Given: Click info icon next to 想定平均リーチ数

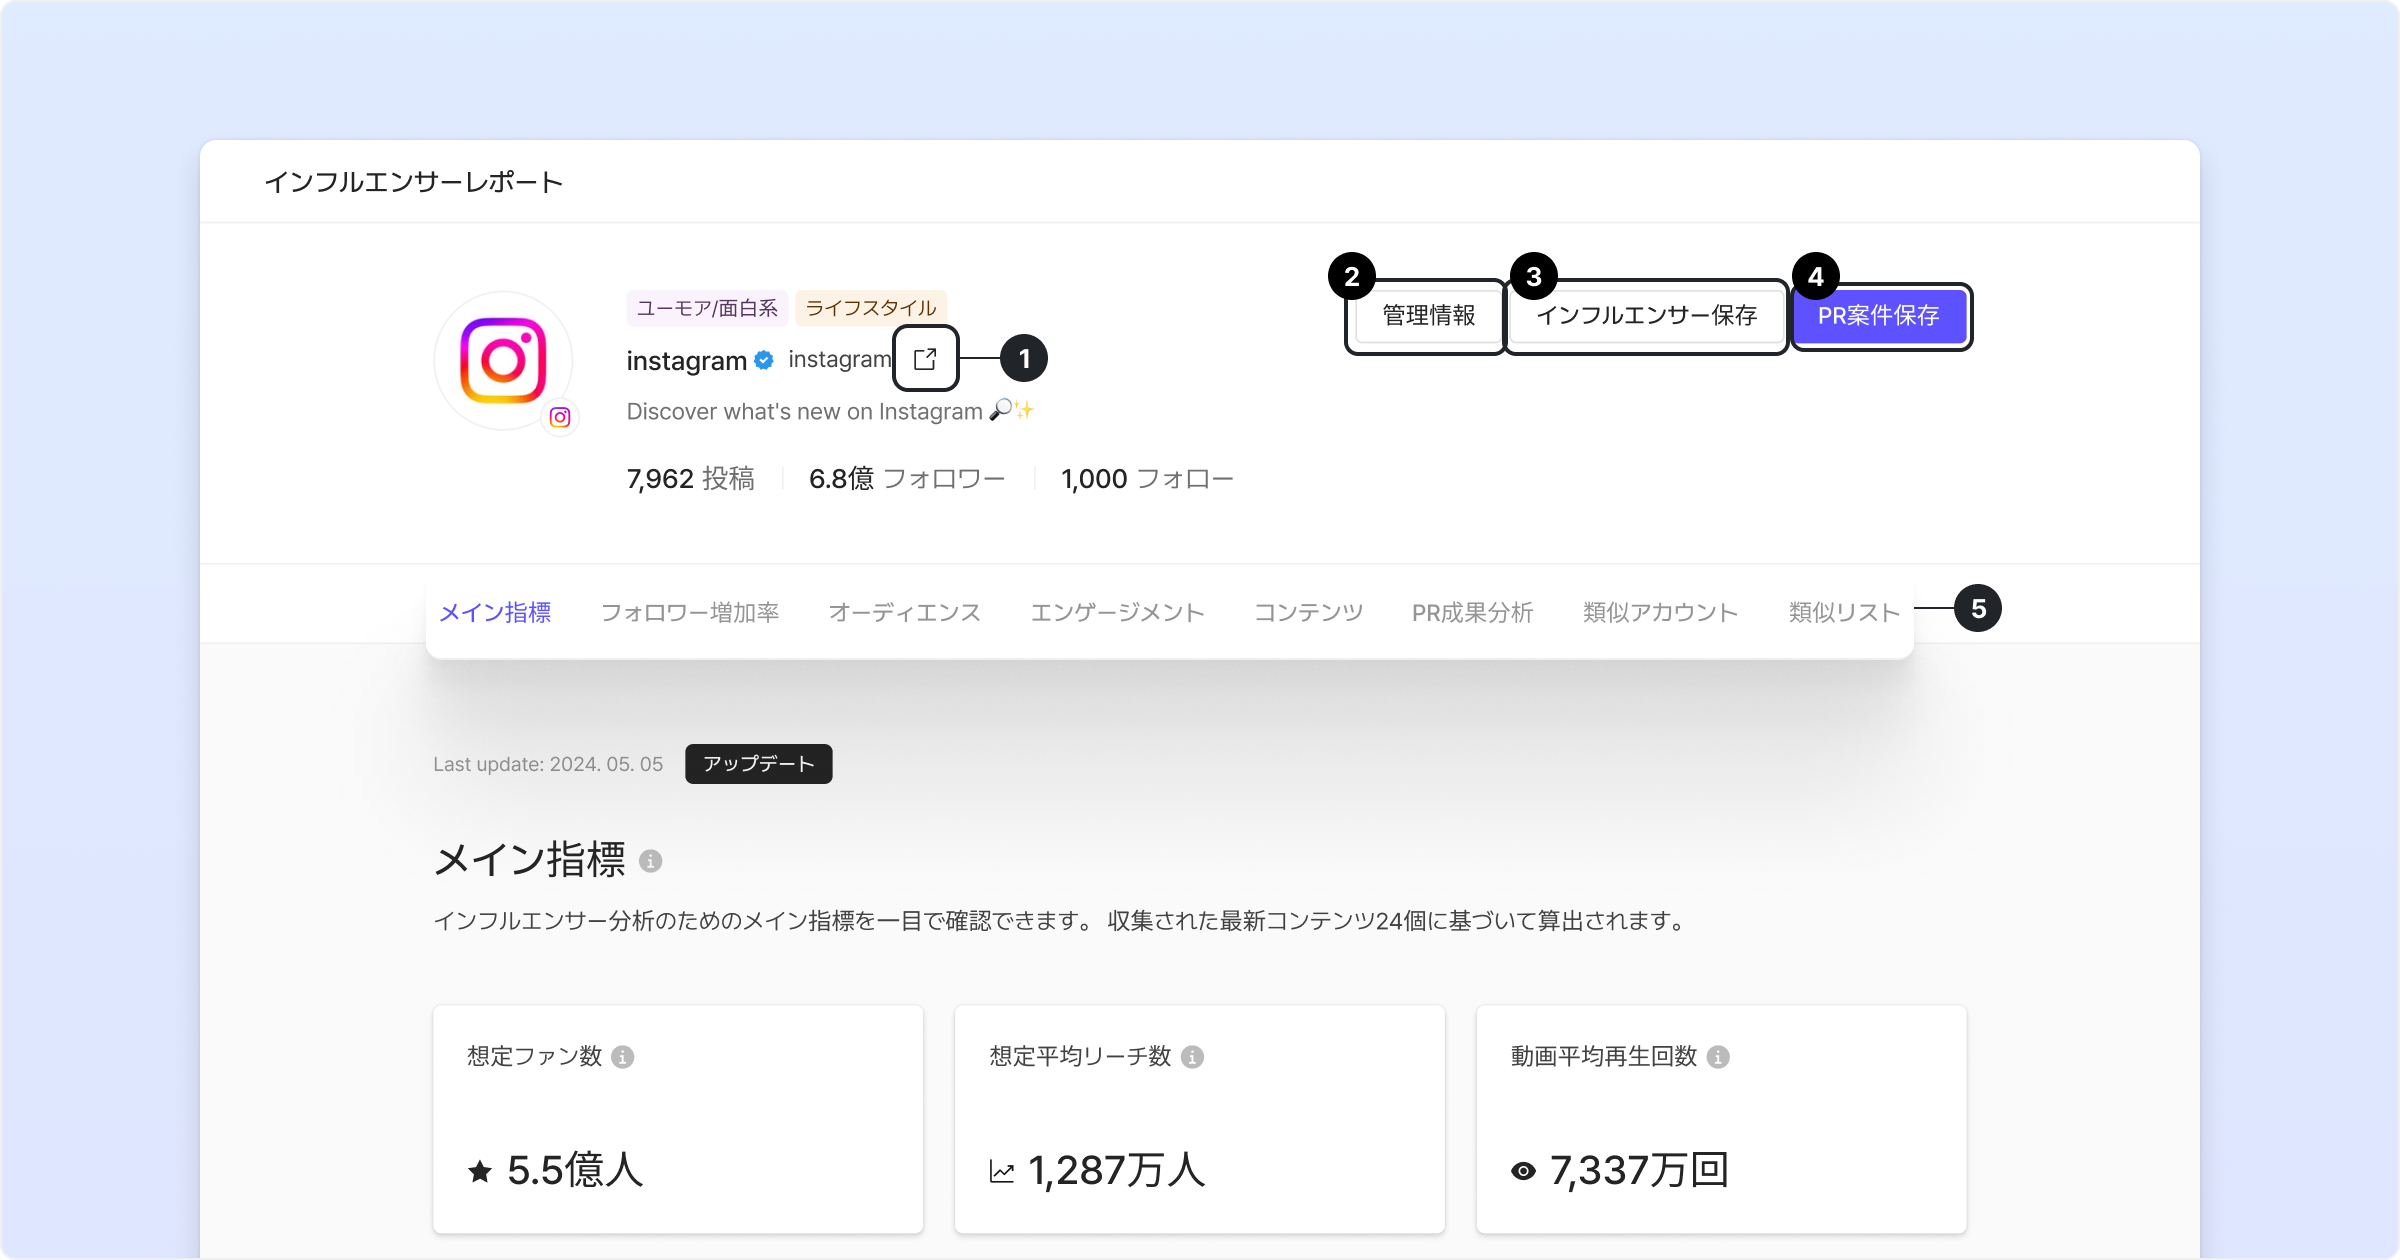Looking at the screenshot, I should click(1192, 1057).
